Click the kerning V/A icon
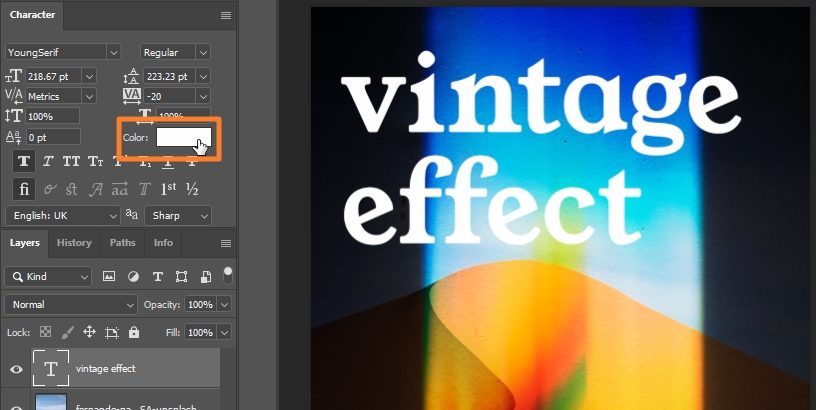 14,96
